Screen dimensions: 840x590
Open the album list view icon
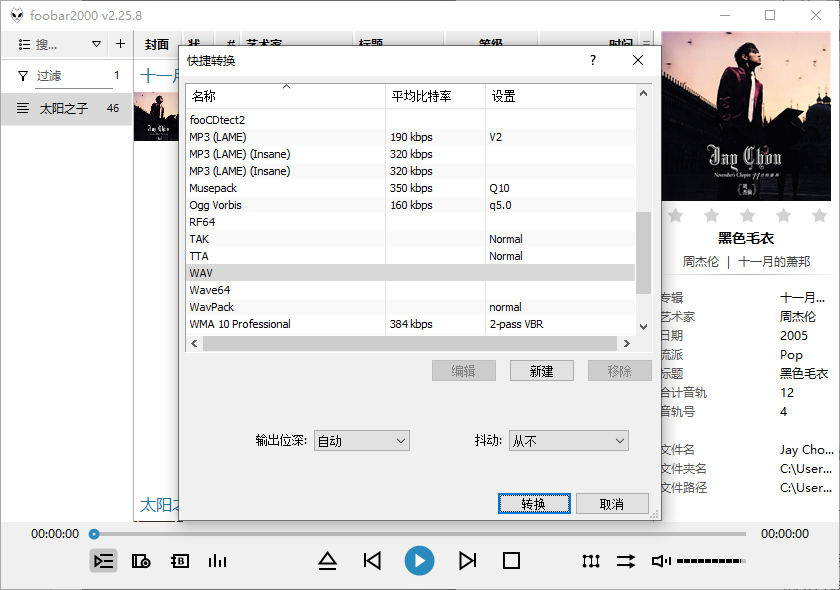[x=141, y=561]
